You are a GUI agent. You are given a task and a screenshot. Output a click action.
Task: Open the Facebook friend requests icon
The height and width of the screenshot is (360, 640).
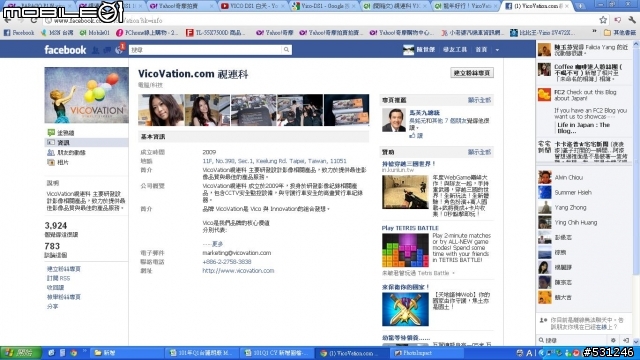point(96,50)
